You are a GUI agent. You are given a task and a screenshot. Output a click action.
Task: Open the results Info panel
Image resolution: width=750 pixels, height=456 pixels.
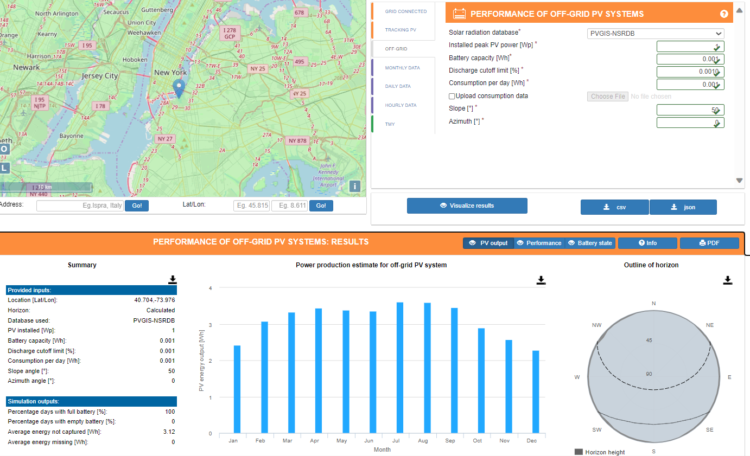click(645, 243)
